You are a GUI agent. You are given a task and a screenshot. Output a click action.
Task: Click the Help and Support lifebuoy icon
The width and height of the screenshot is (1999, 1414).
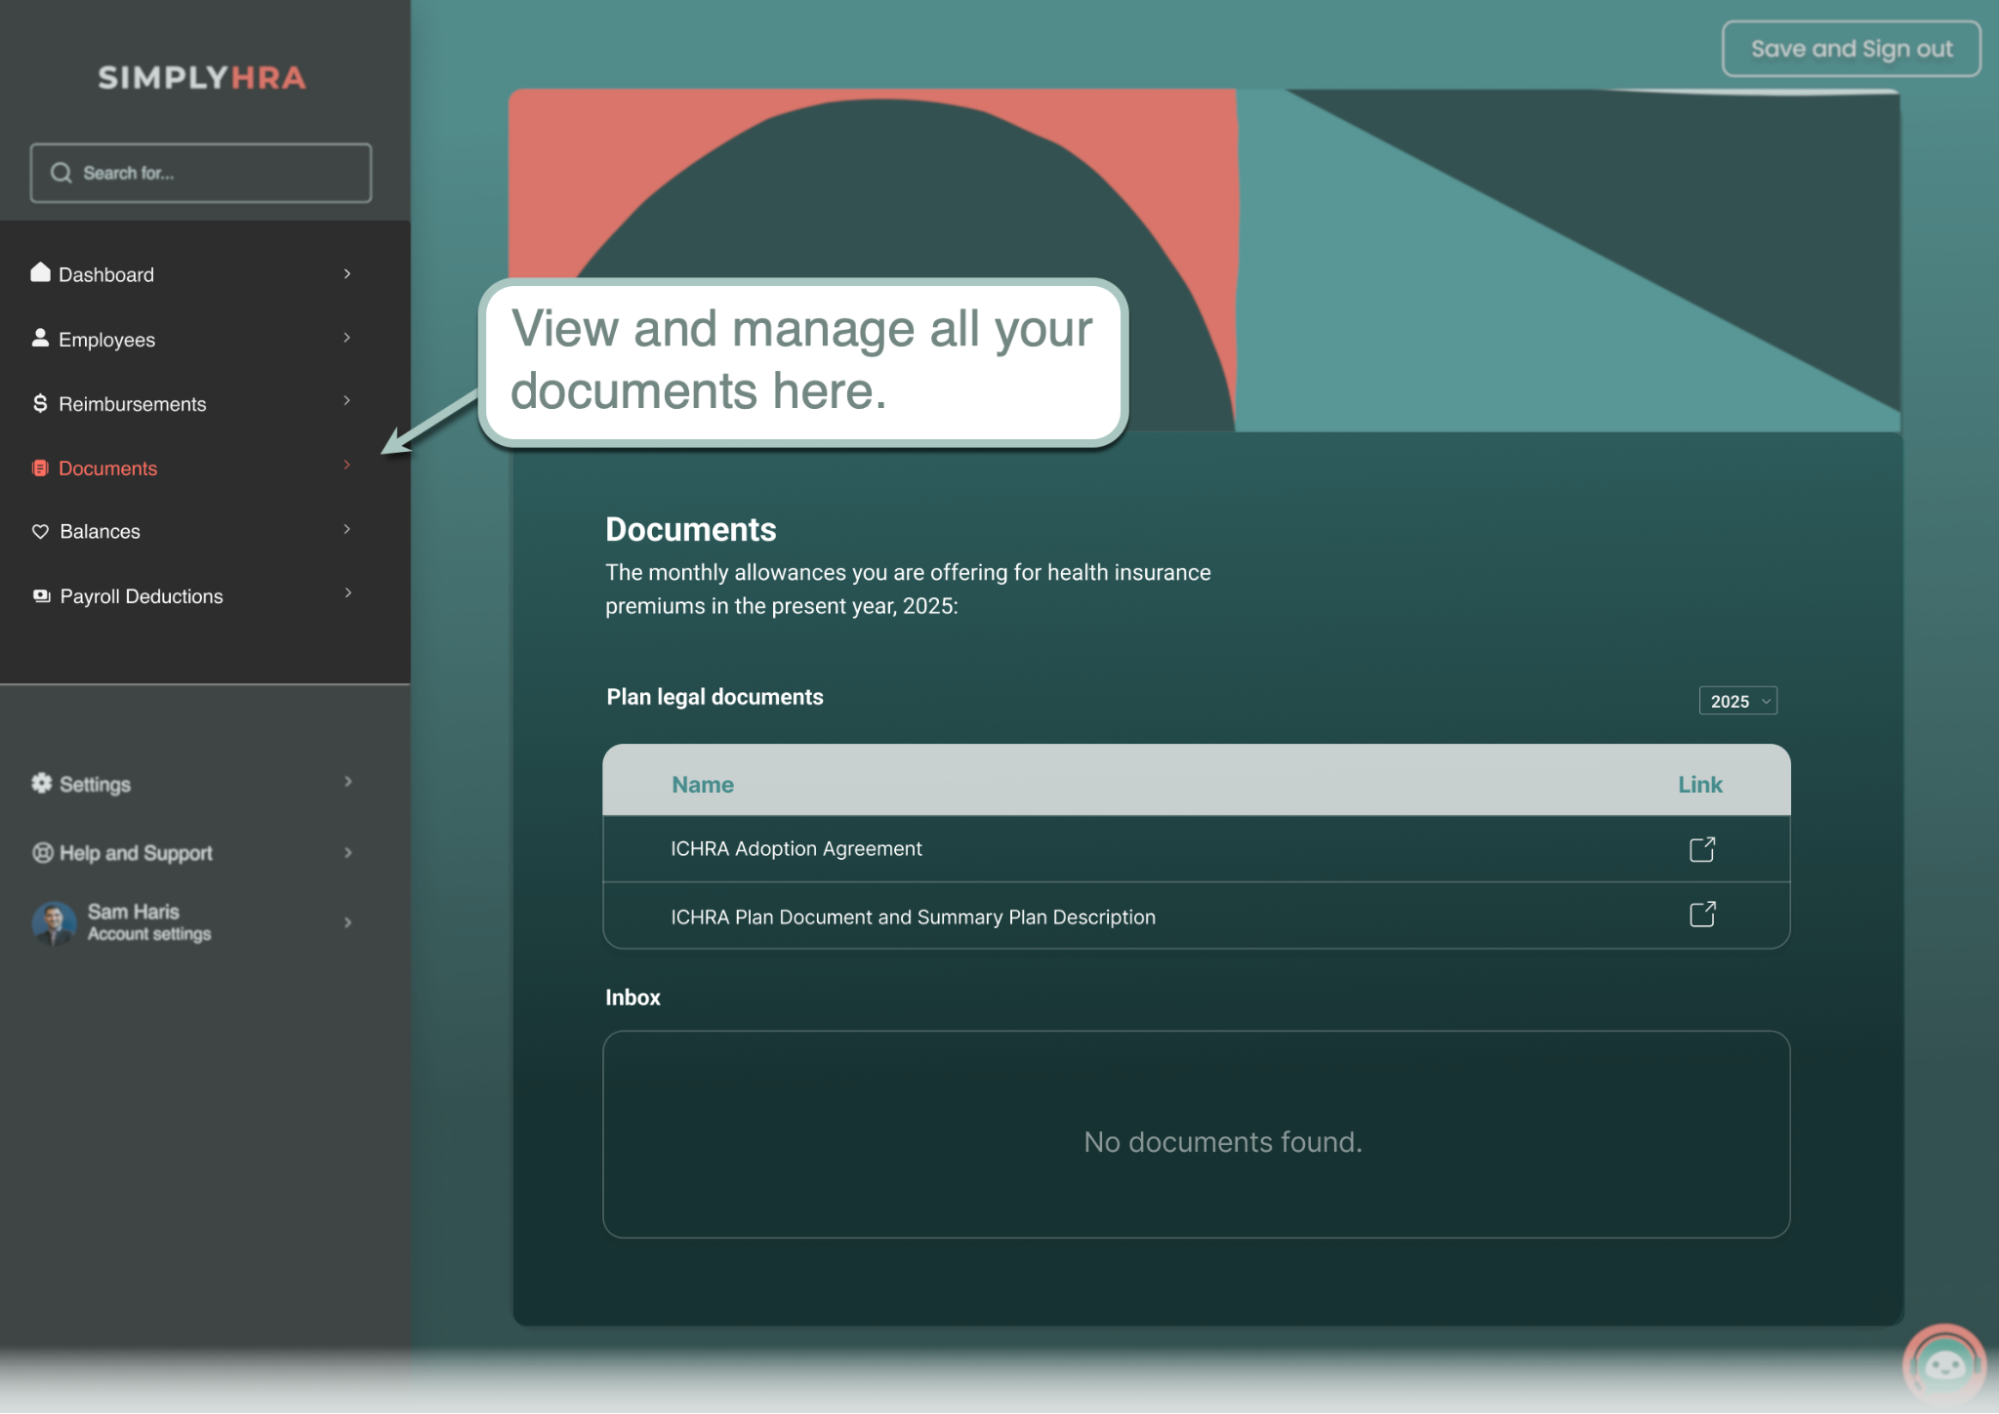click(42, 852)
